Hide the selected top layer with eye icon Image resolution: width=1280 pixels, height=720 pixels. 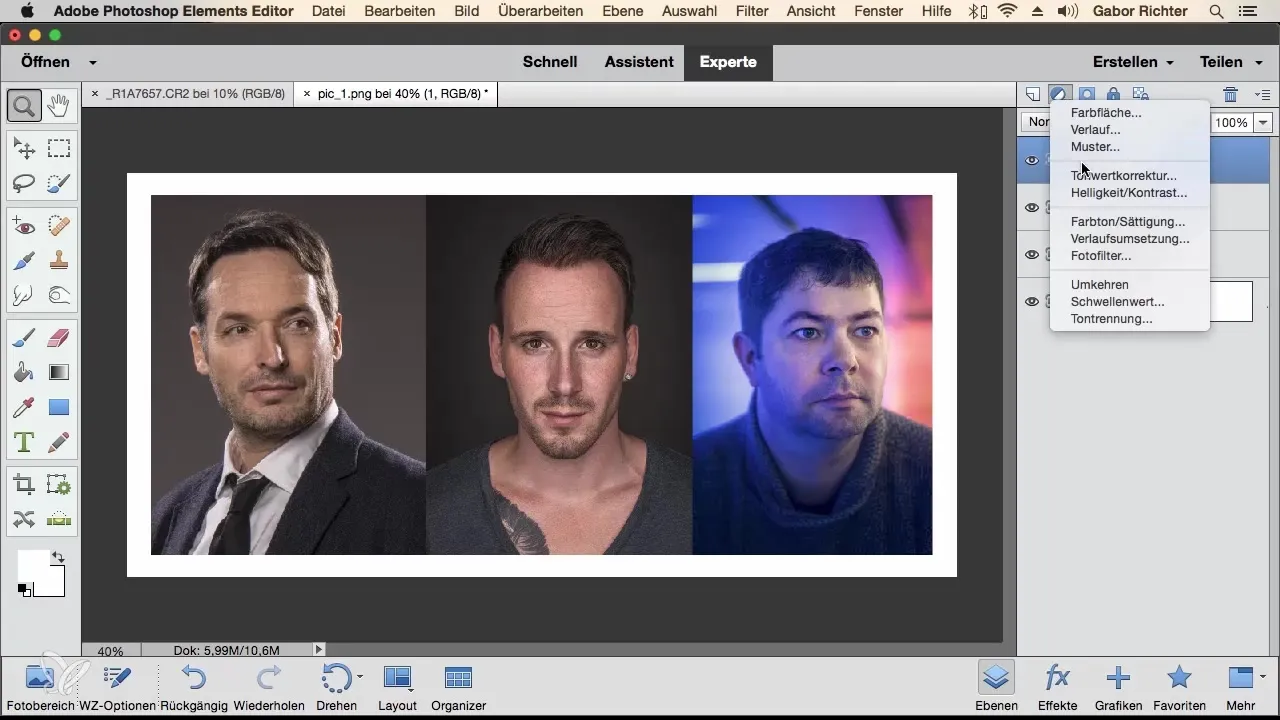[1032, 160]
